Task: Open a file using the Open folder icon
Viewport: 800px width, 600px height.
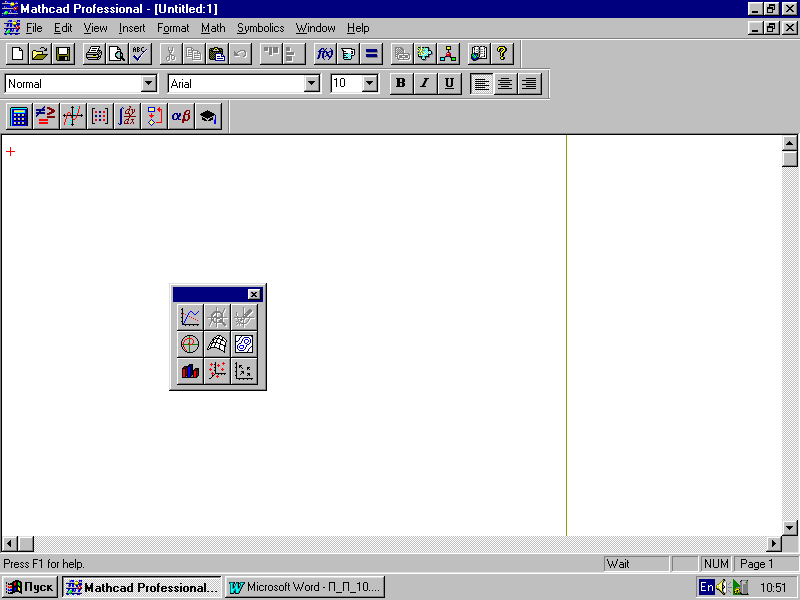Action: (40, 54)
